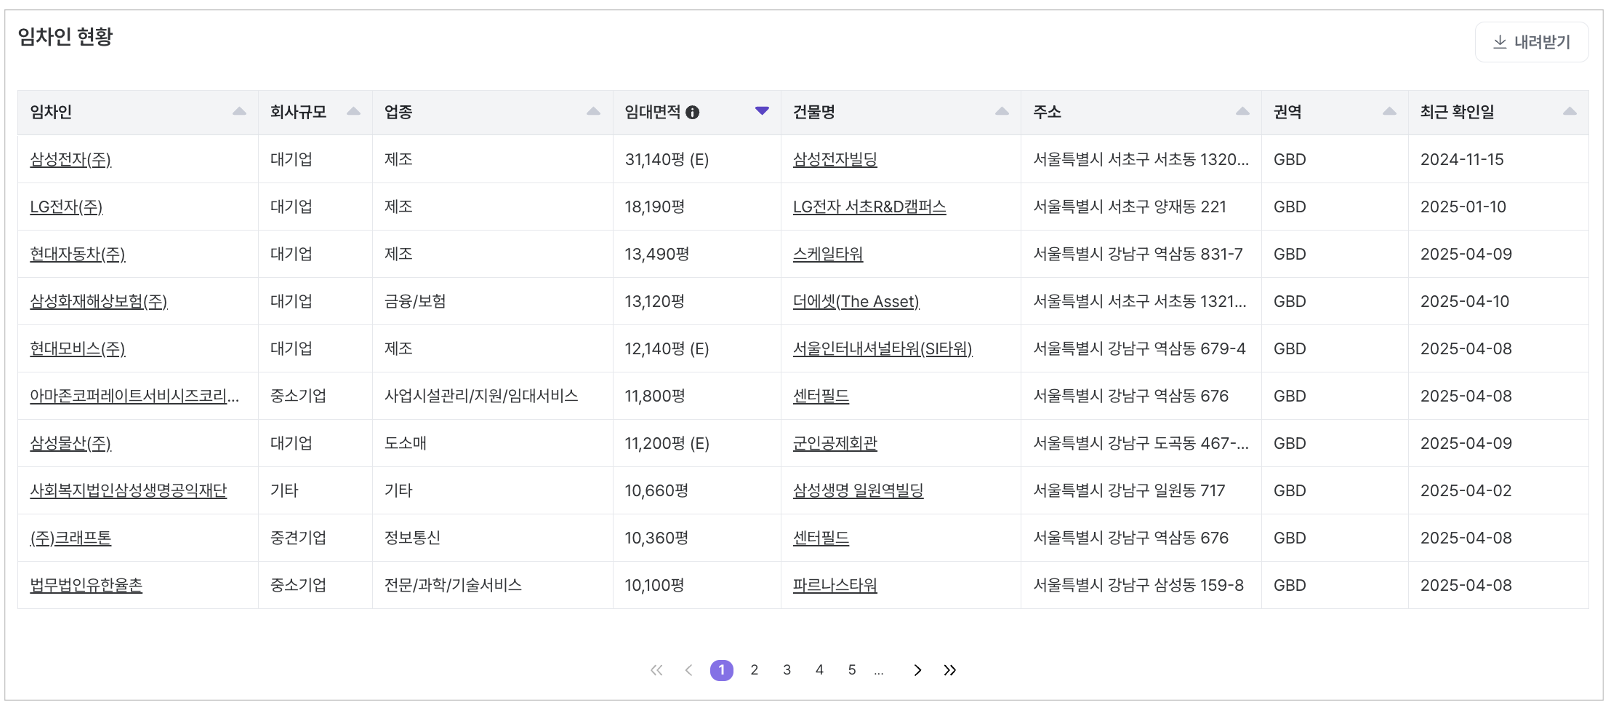Image resolution: width=1614 pixels, height=708 pixels.
Task: Select page 3 in pagination
Action: (787, 670)
